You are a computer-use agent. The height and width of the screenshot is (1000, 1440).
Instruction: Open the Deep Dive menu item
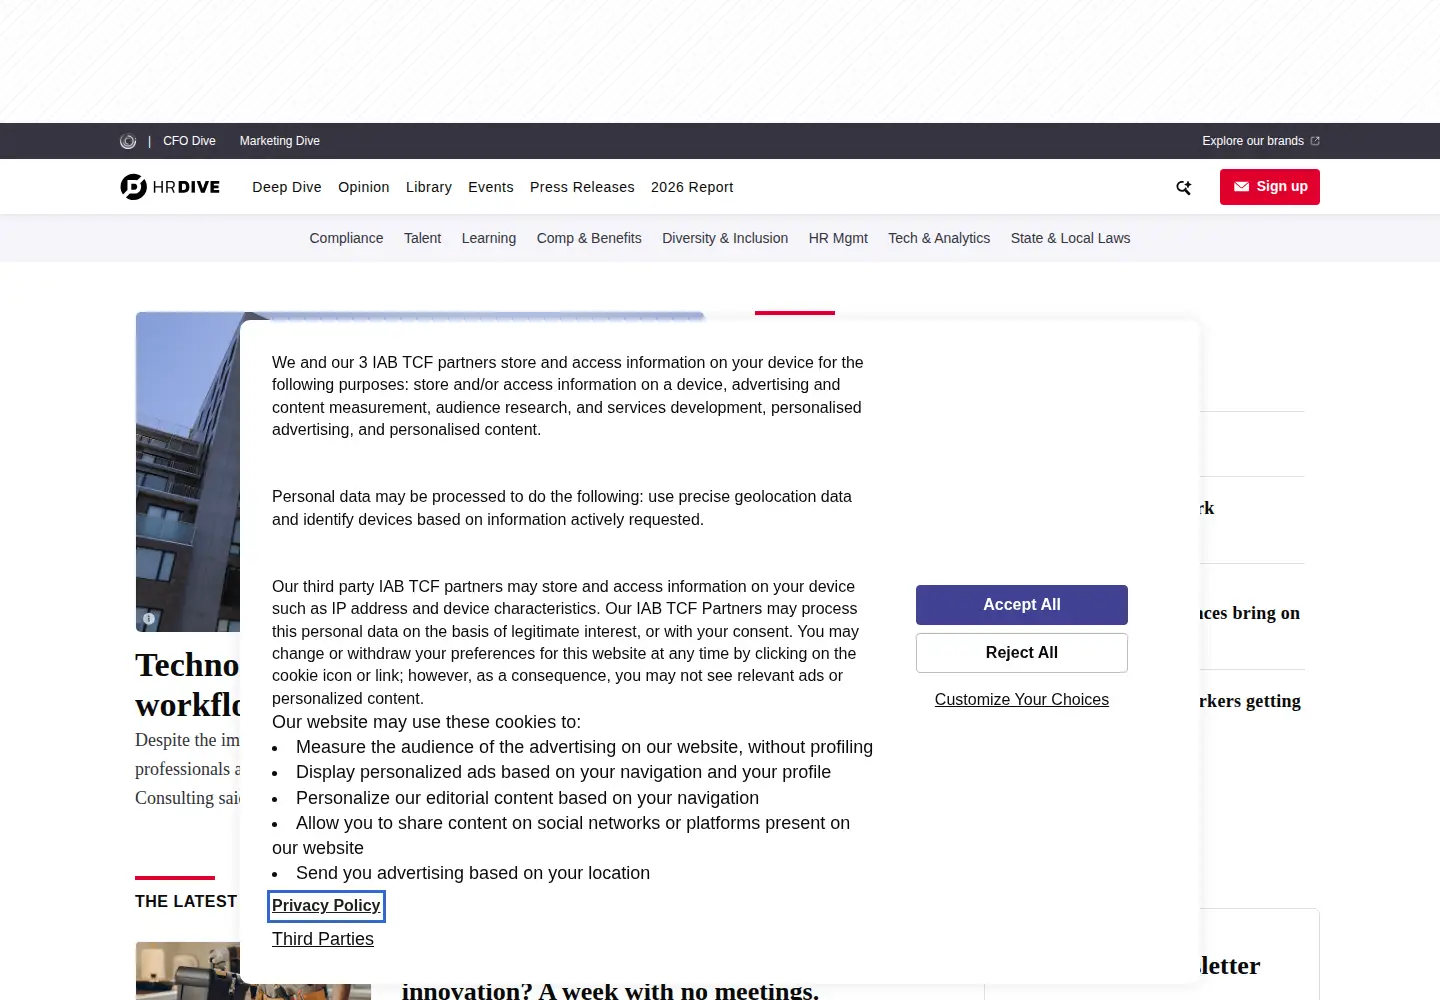point(287,187)
